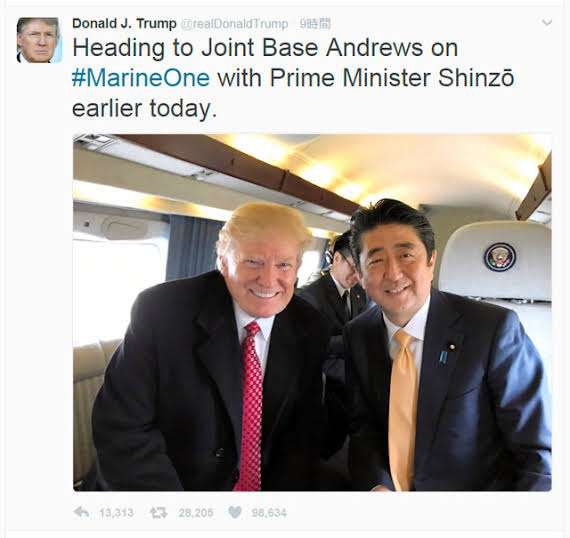Click the text 'earlier today.'

144,108
